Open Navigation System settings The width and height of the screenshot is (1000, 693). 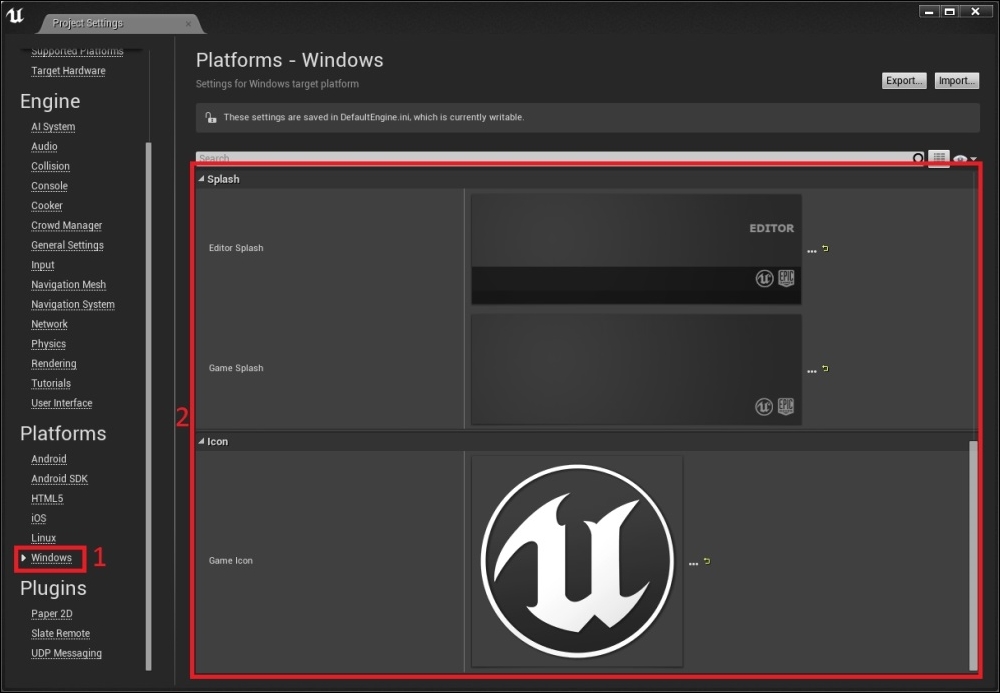point(73,305)
